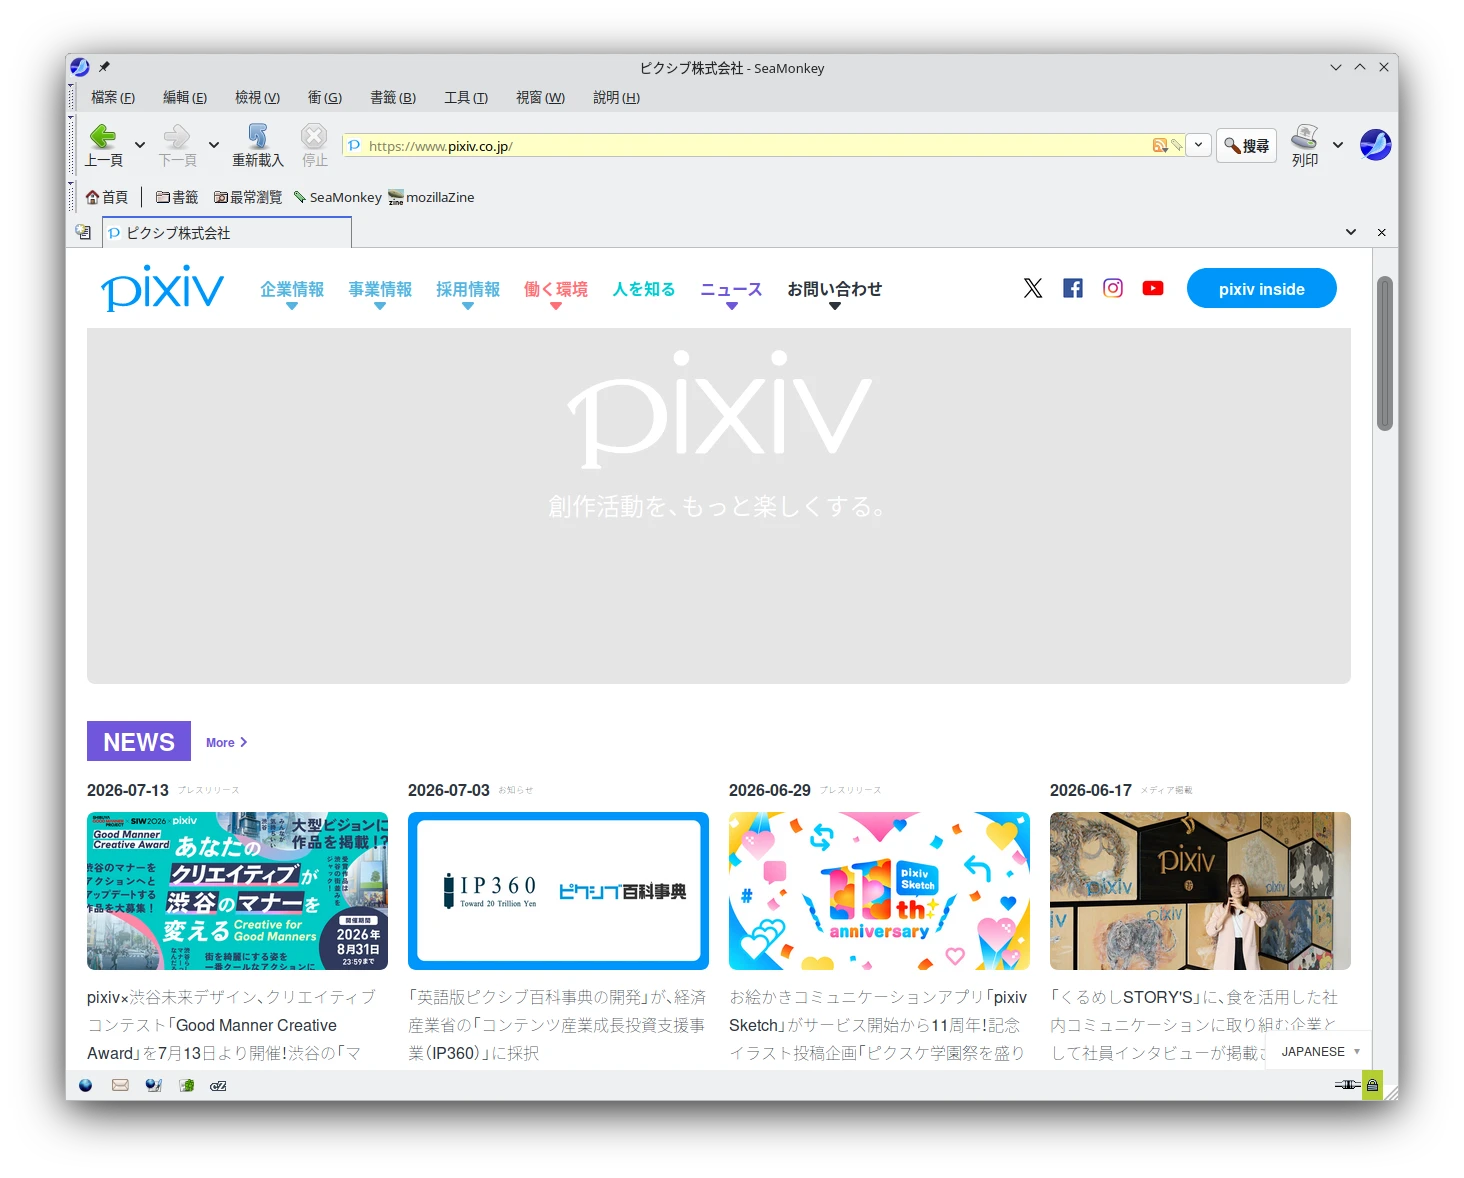The image size is (1464, 1178).
Task: Open the new tab icon beside tab strip
Action: (x=84, y=232)
